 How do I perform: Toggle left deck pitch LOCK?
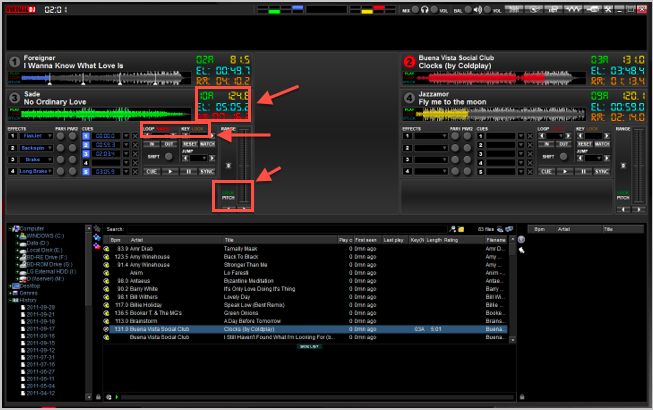[228, 192]
